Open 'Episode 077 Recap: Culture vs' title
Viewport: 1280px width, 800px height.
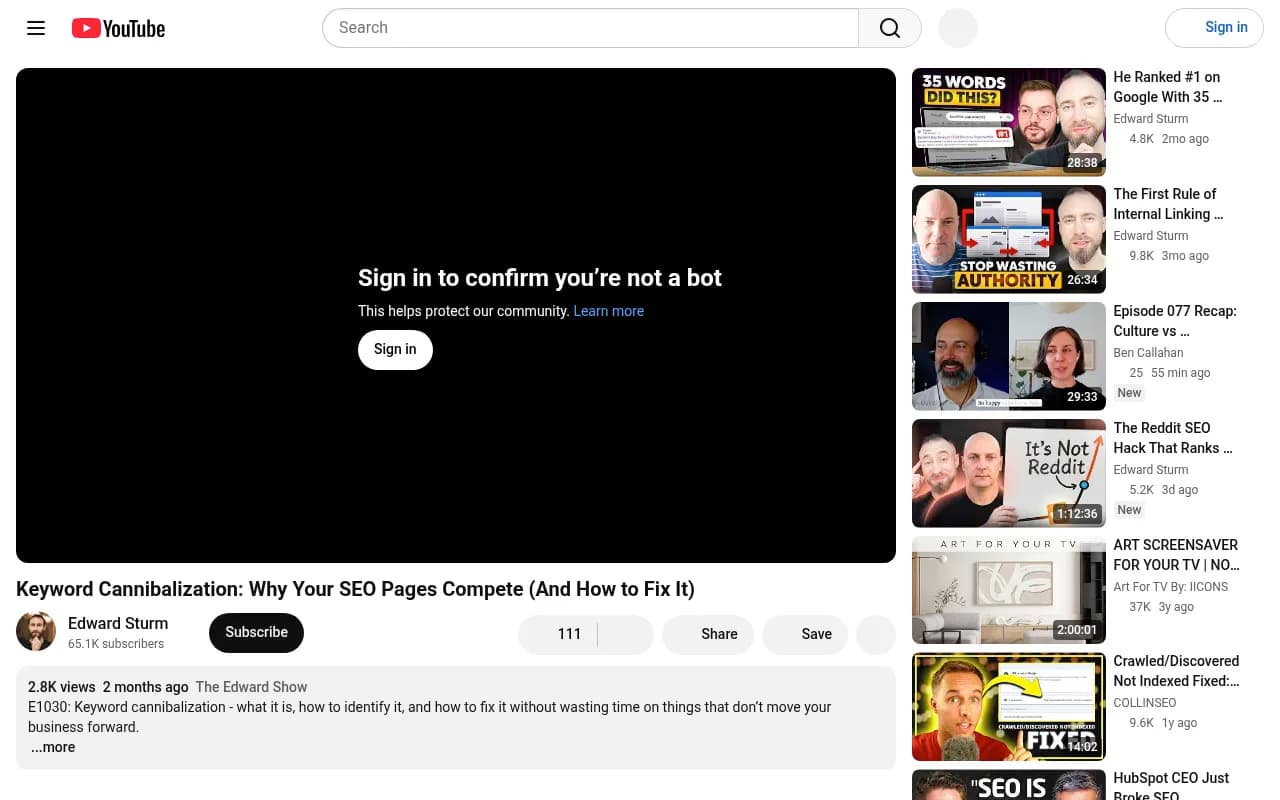1175,321
